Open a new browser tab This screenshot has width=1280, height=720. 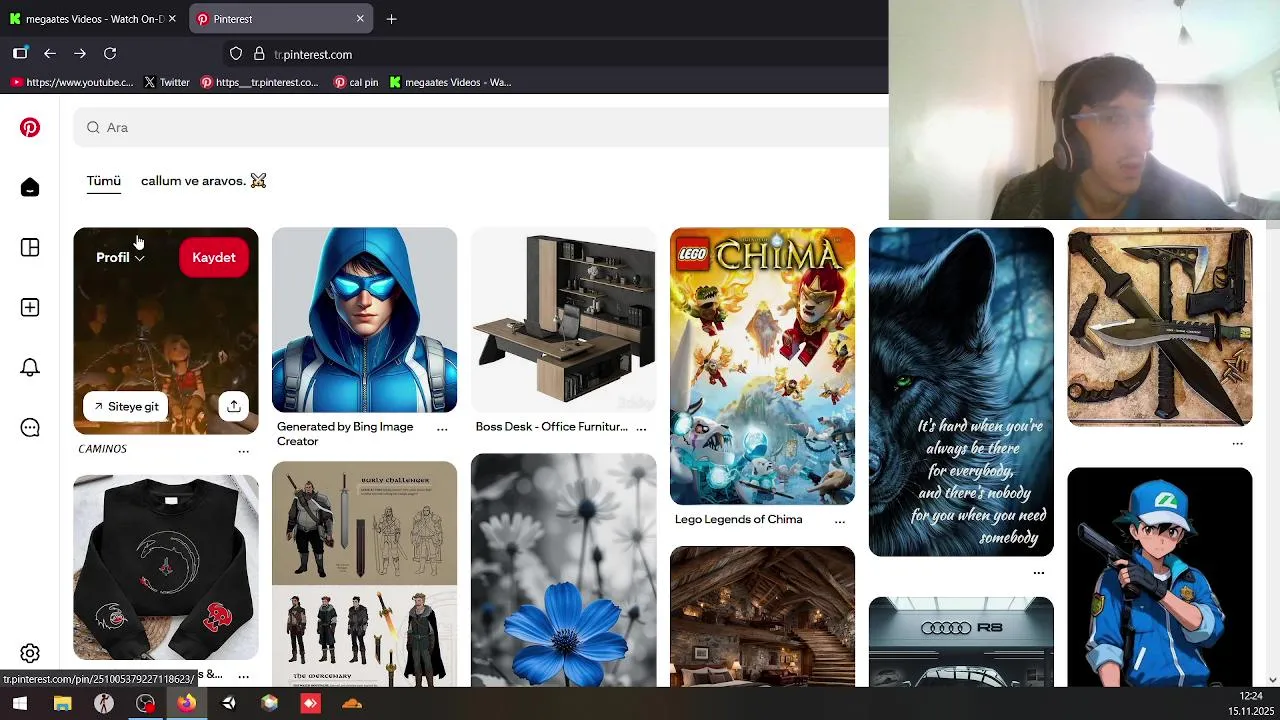coord(391,19)
